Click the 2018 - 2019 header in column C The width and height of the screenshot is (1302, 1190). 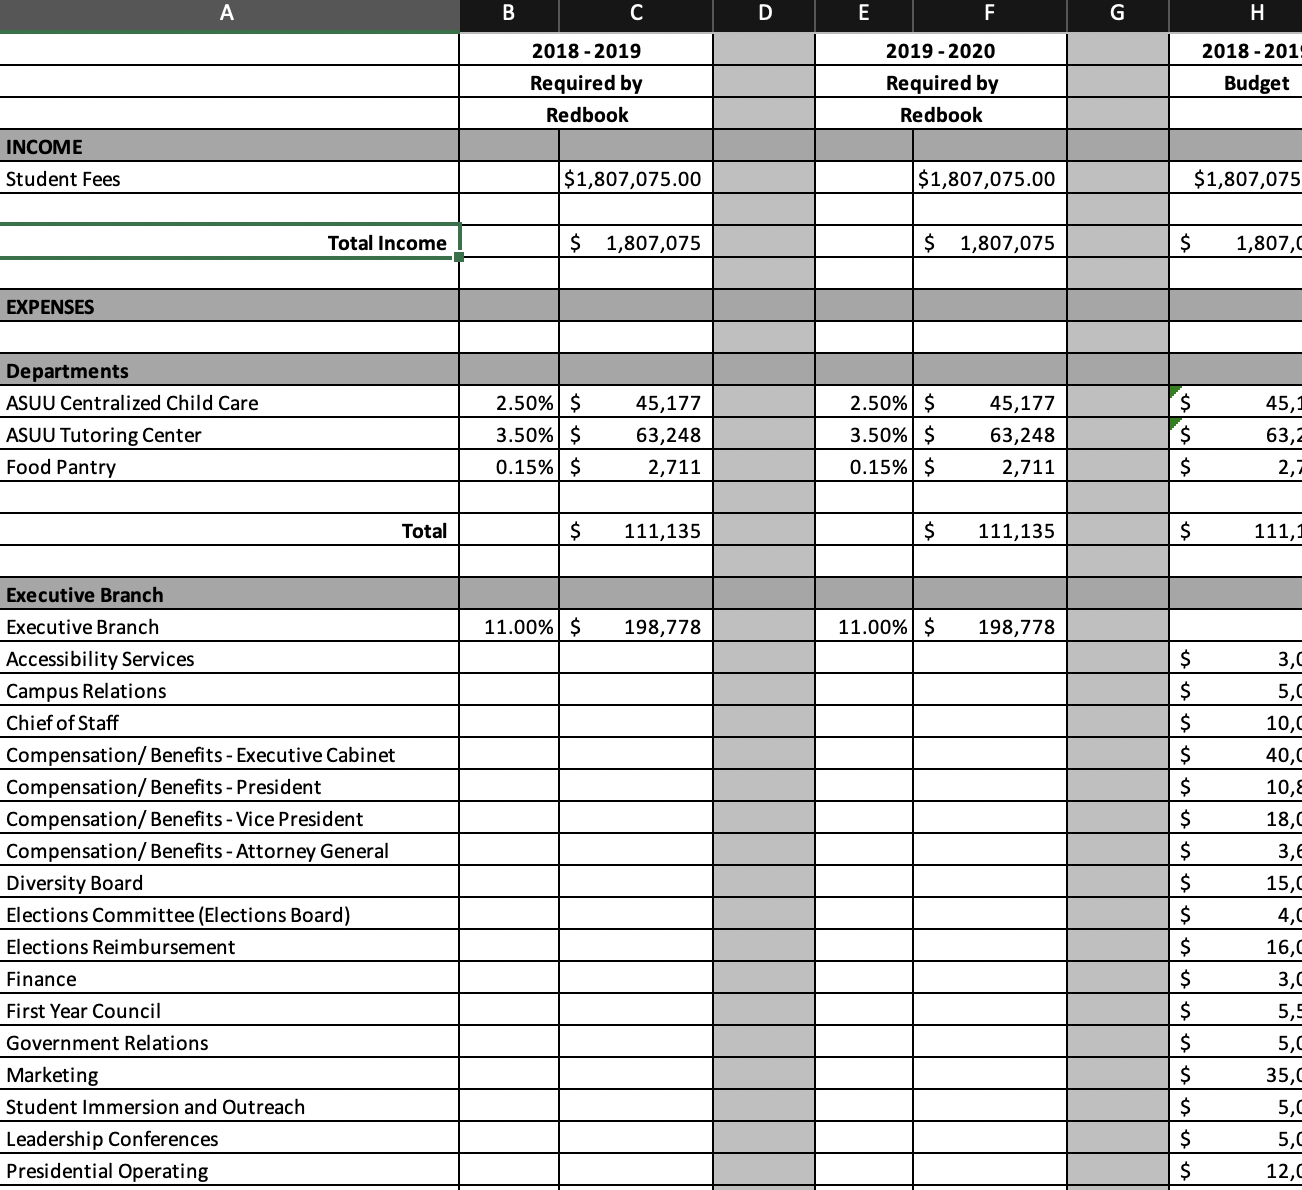(586, 50)
